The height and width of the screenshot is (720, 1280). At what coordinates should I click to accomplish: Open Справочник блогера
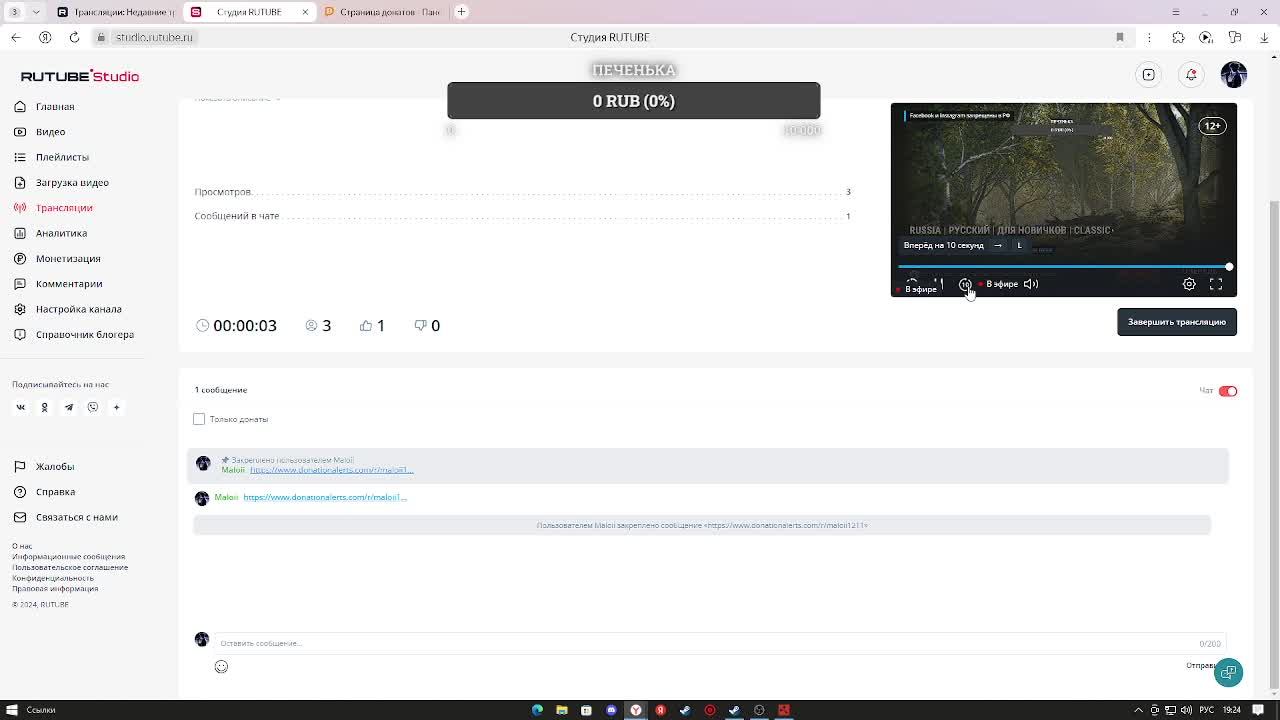click(73, 334)
